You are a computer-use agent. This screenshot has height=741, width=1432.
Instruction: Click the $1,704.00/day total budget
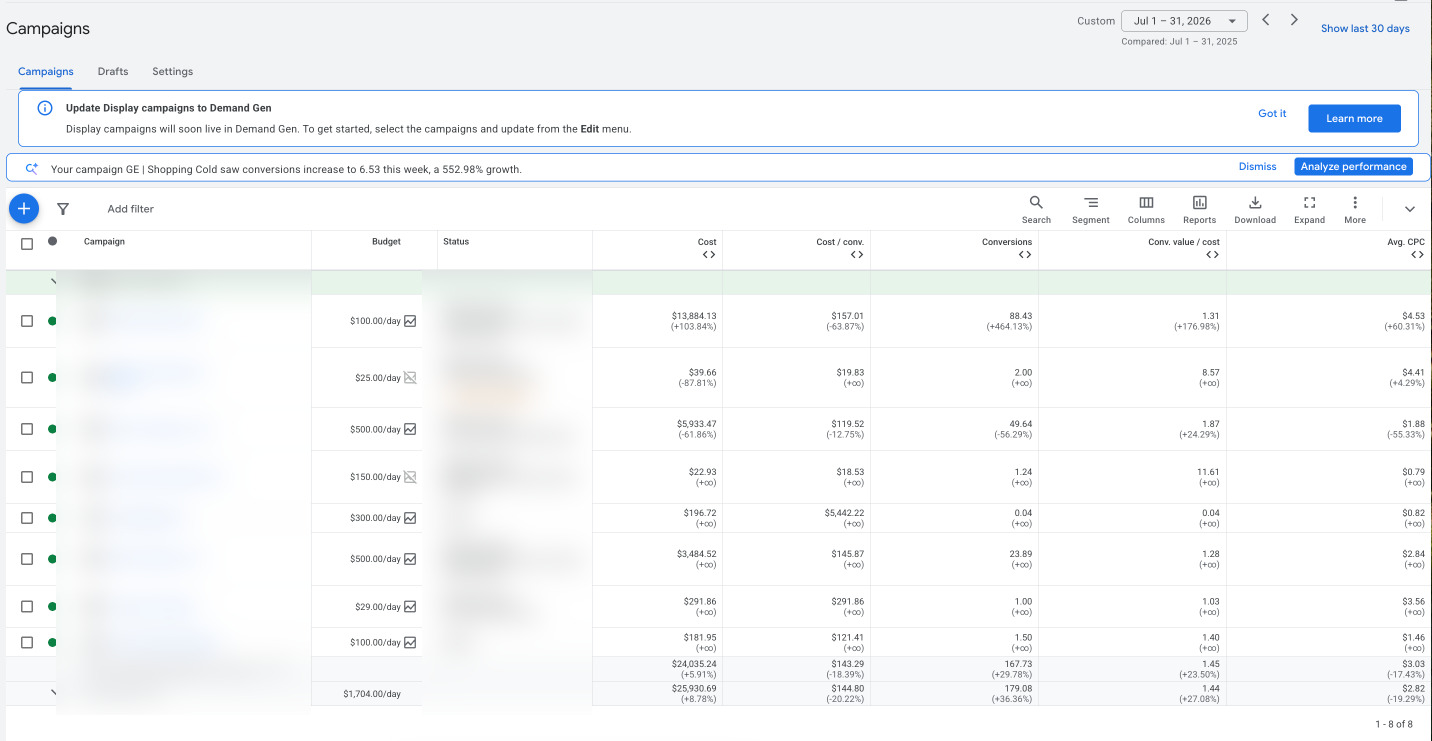pyautogui.click(x=372, y=694)
